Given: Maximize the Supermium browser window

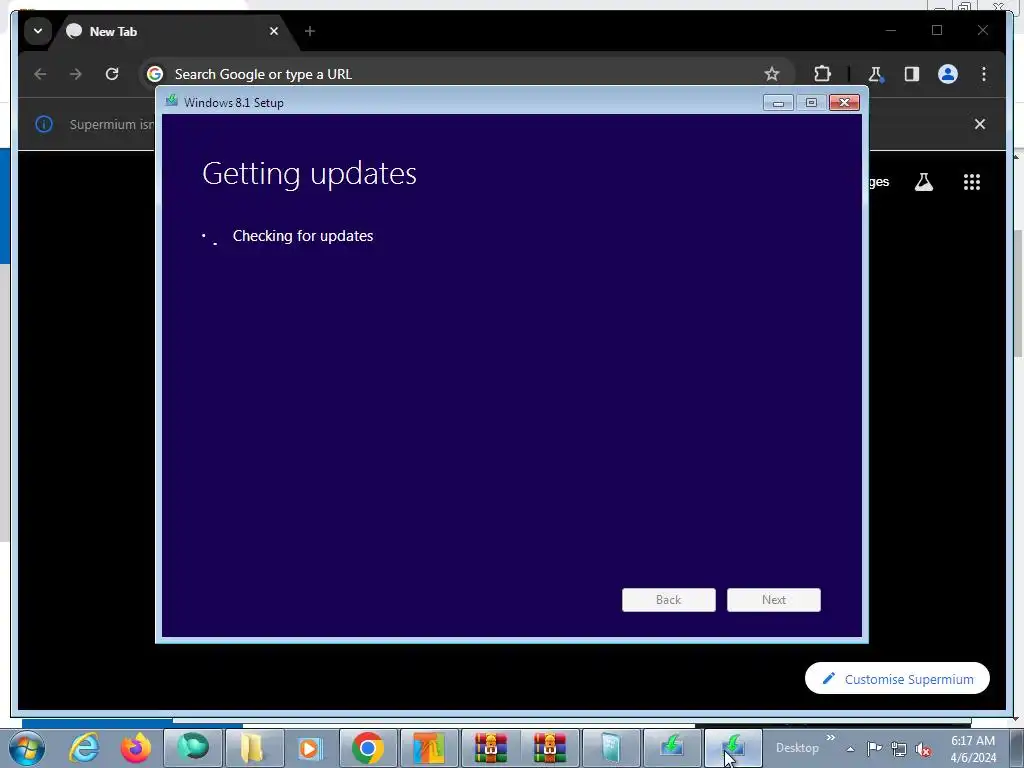Looking at the screenshot, I should pos(936,31).
